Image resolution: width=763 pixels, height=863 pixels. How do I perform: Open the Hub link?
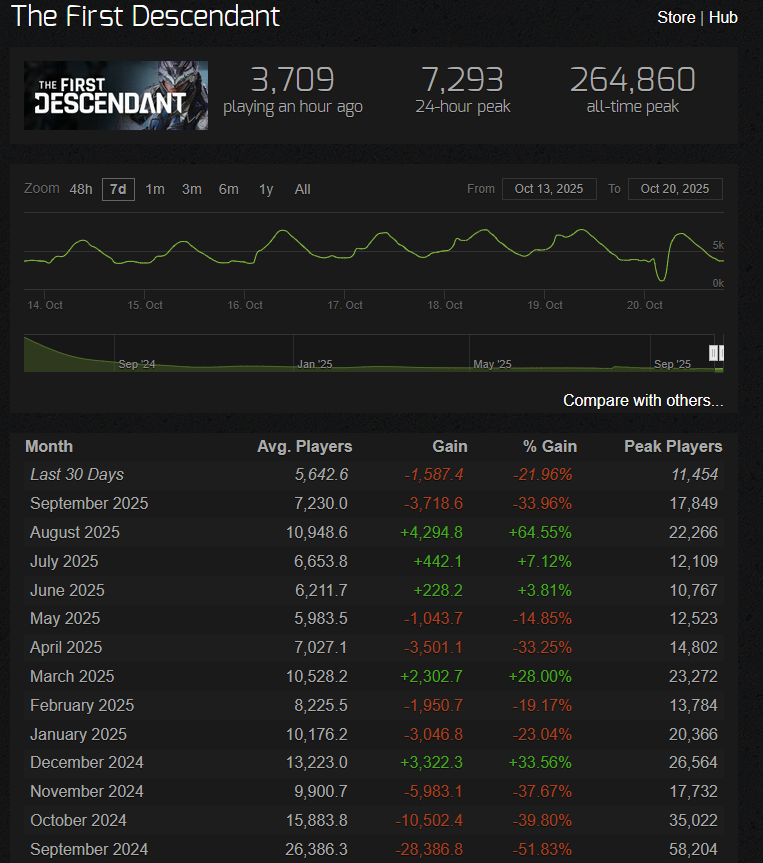(723, 18)
